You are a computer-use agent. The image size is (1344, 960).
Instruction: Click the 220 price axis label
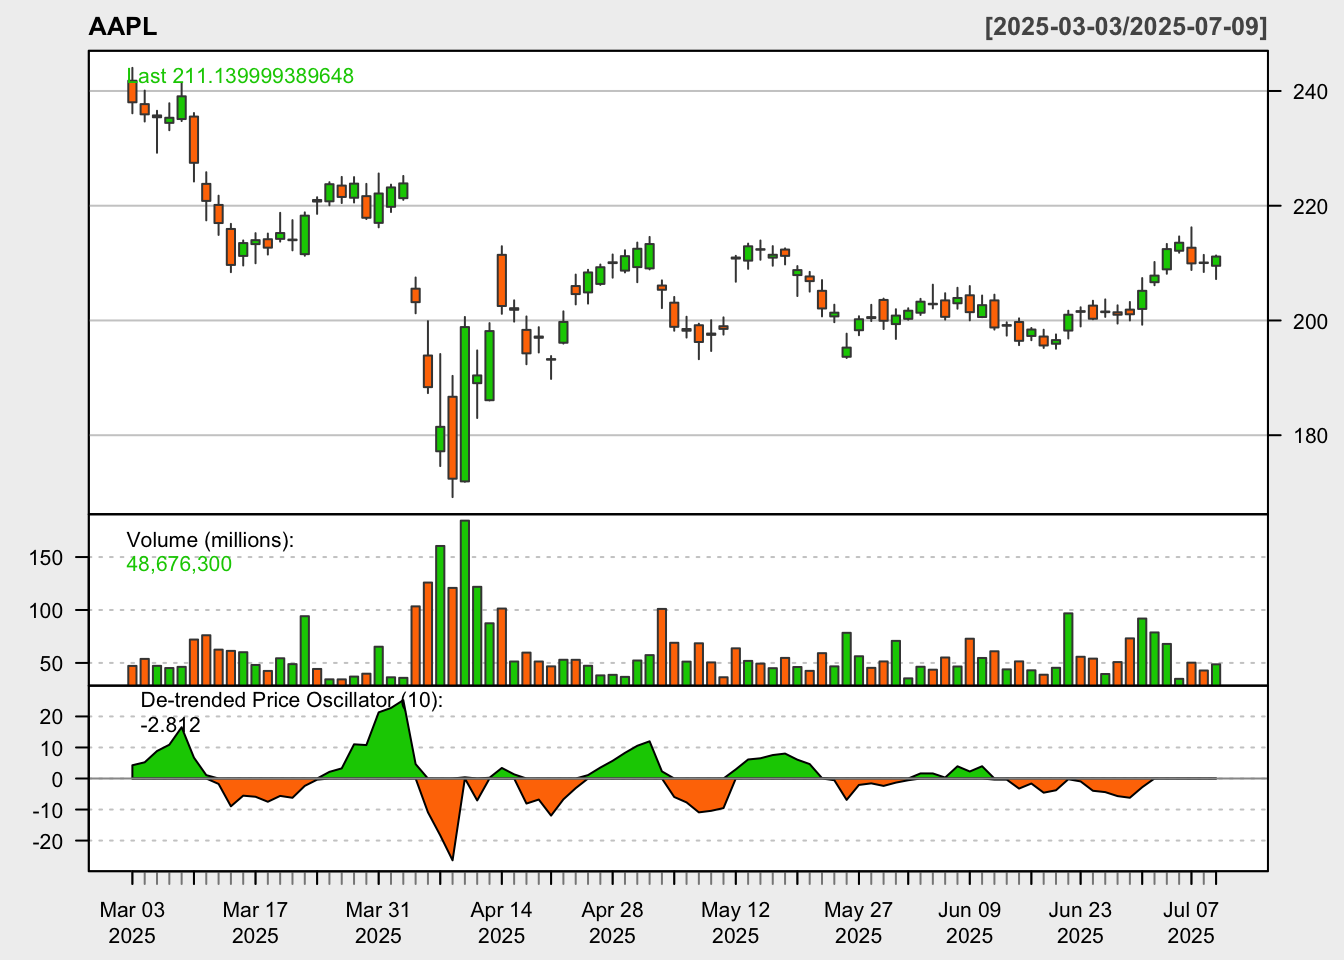(x=1311, y=207)
